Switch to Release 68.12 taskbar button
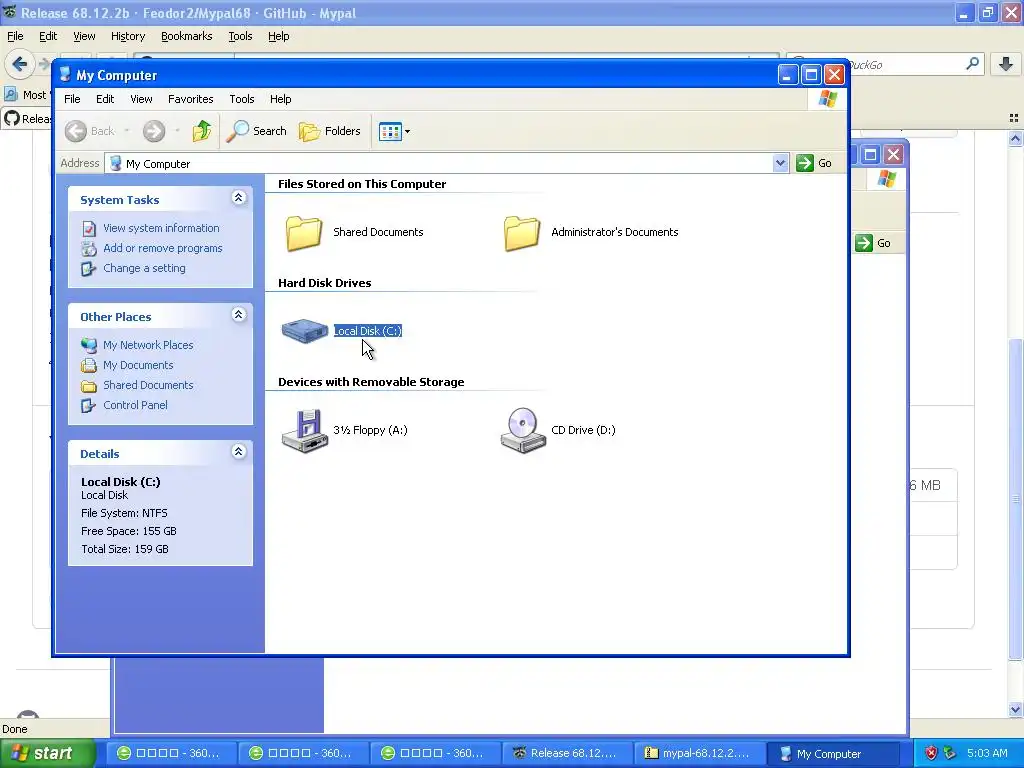This screenshot has height=768, width=1024. point(566,753)
